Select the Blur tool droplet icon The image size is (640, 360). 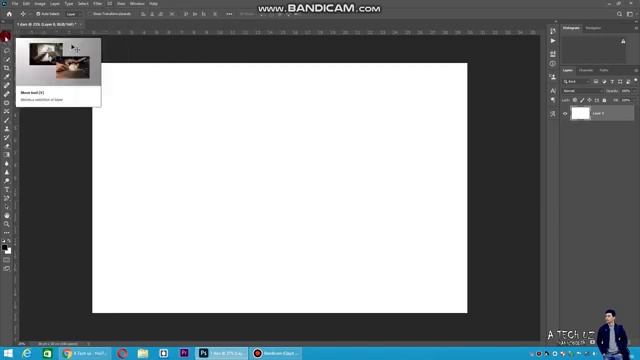[x=7, y=163]
